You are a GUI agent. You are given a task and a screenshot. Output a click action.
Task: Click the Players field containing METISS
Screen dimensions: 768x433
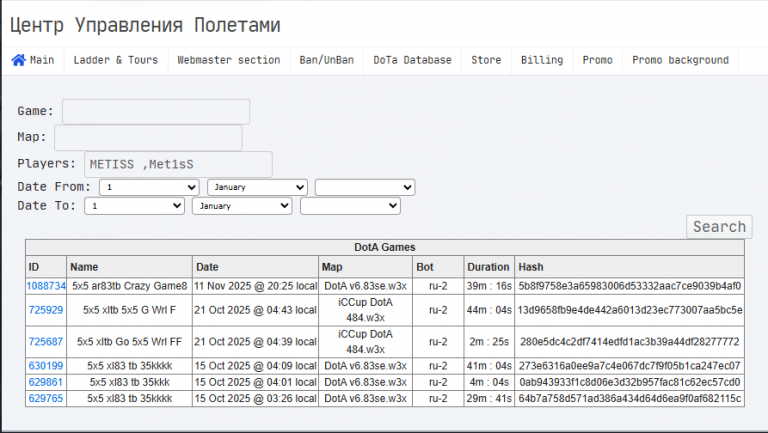(178, 165)
